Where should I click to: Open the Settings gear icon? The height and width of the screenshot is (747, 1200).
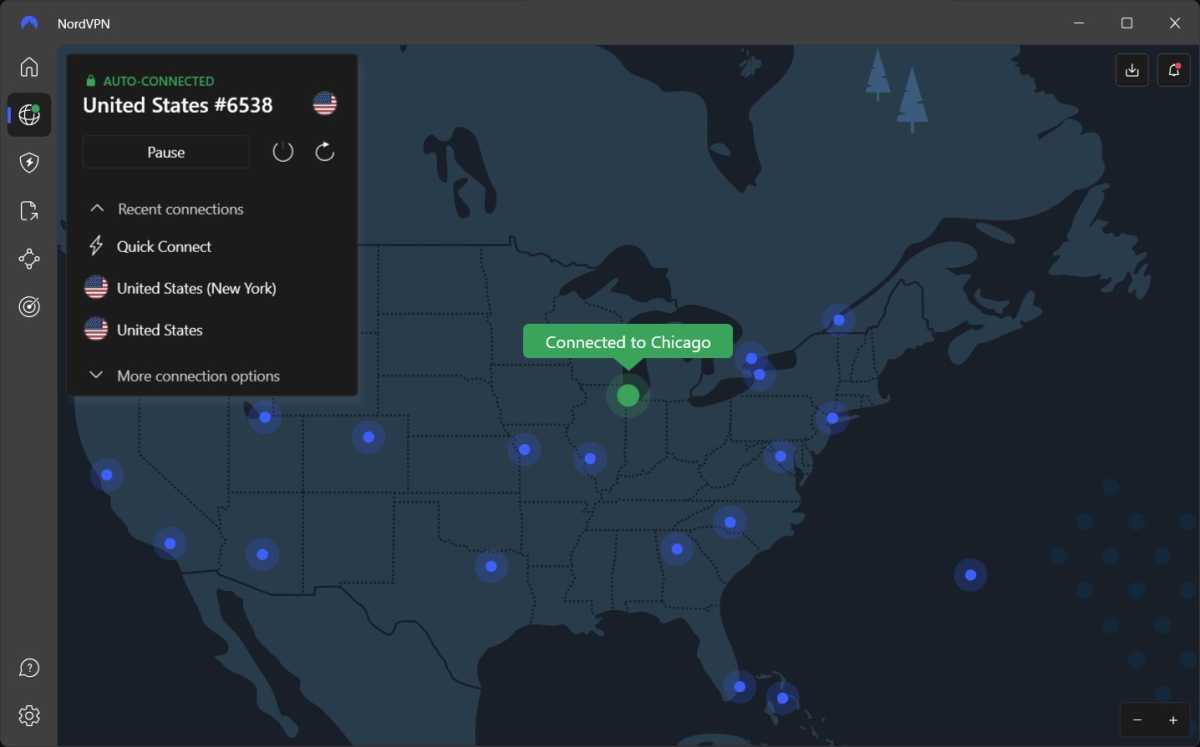pos(29,716)
